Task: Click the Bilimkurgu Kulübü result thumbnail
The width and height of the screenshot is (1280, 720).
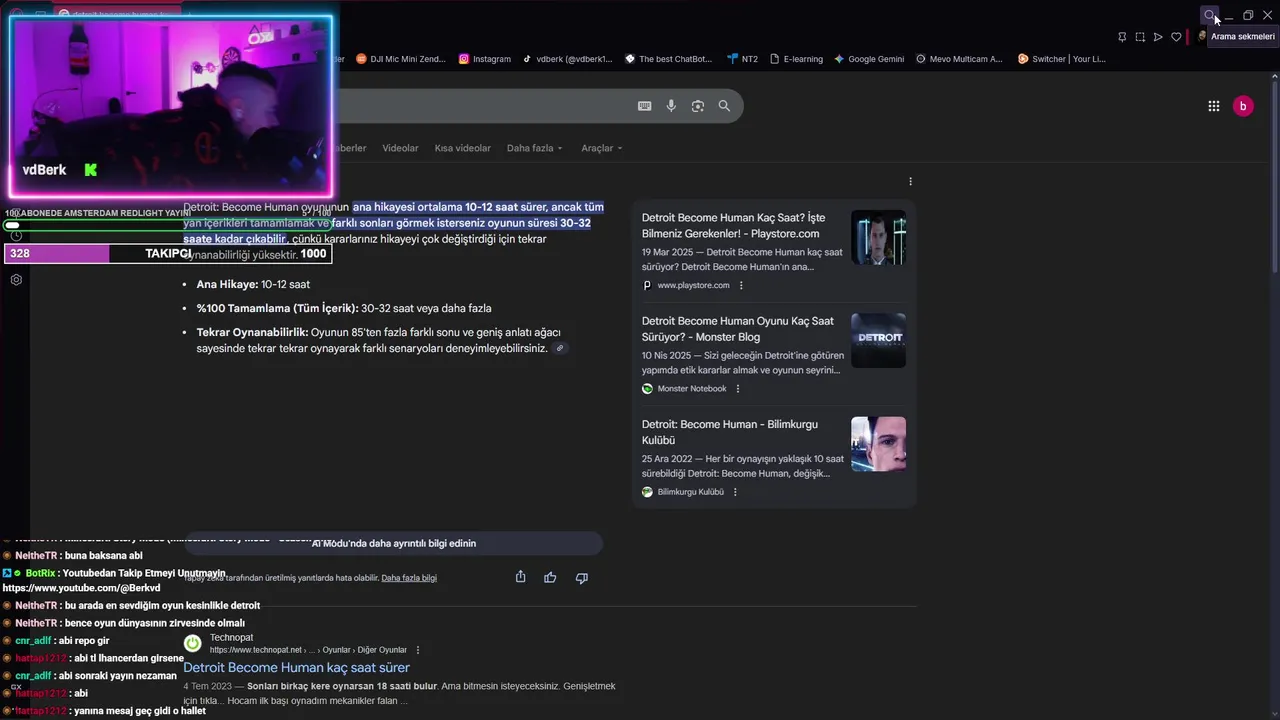Action: click(878, 444)
